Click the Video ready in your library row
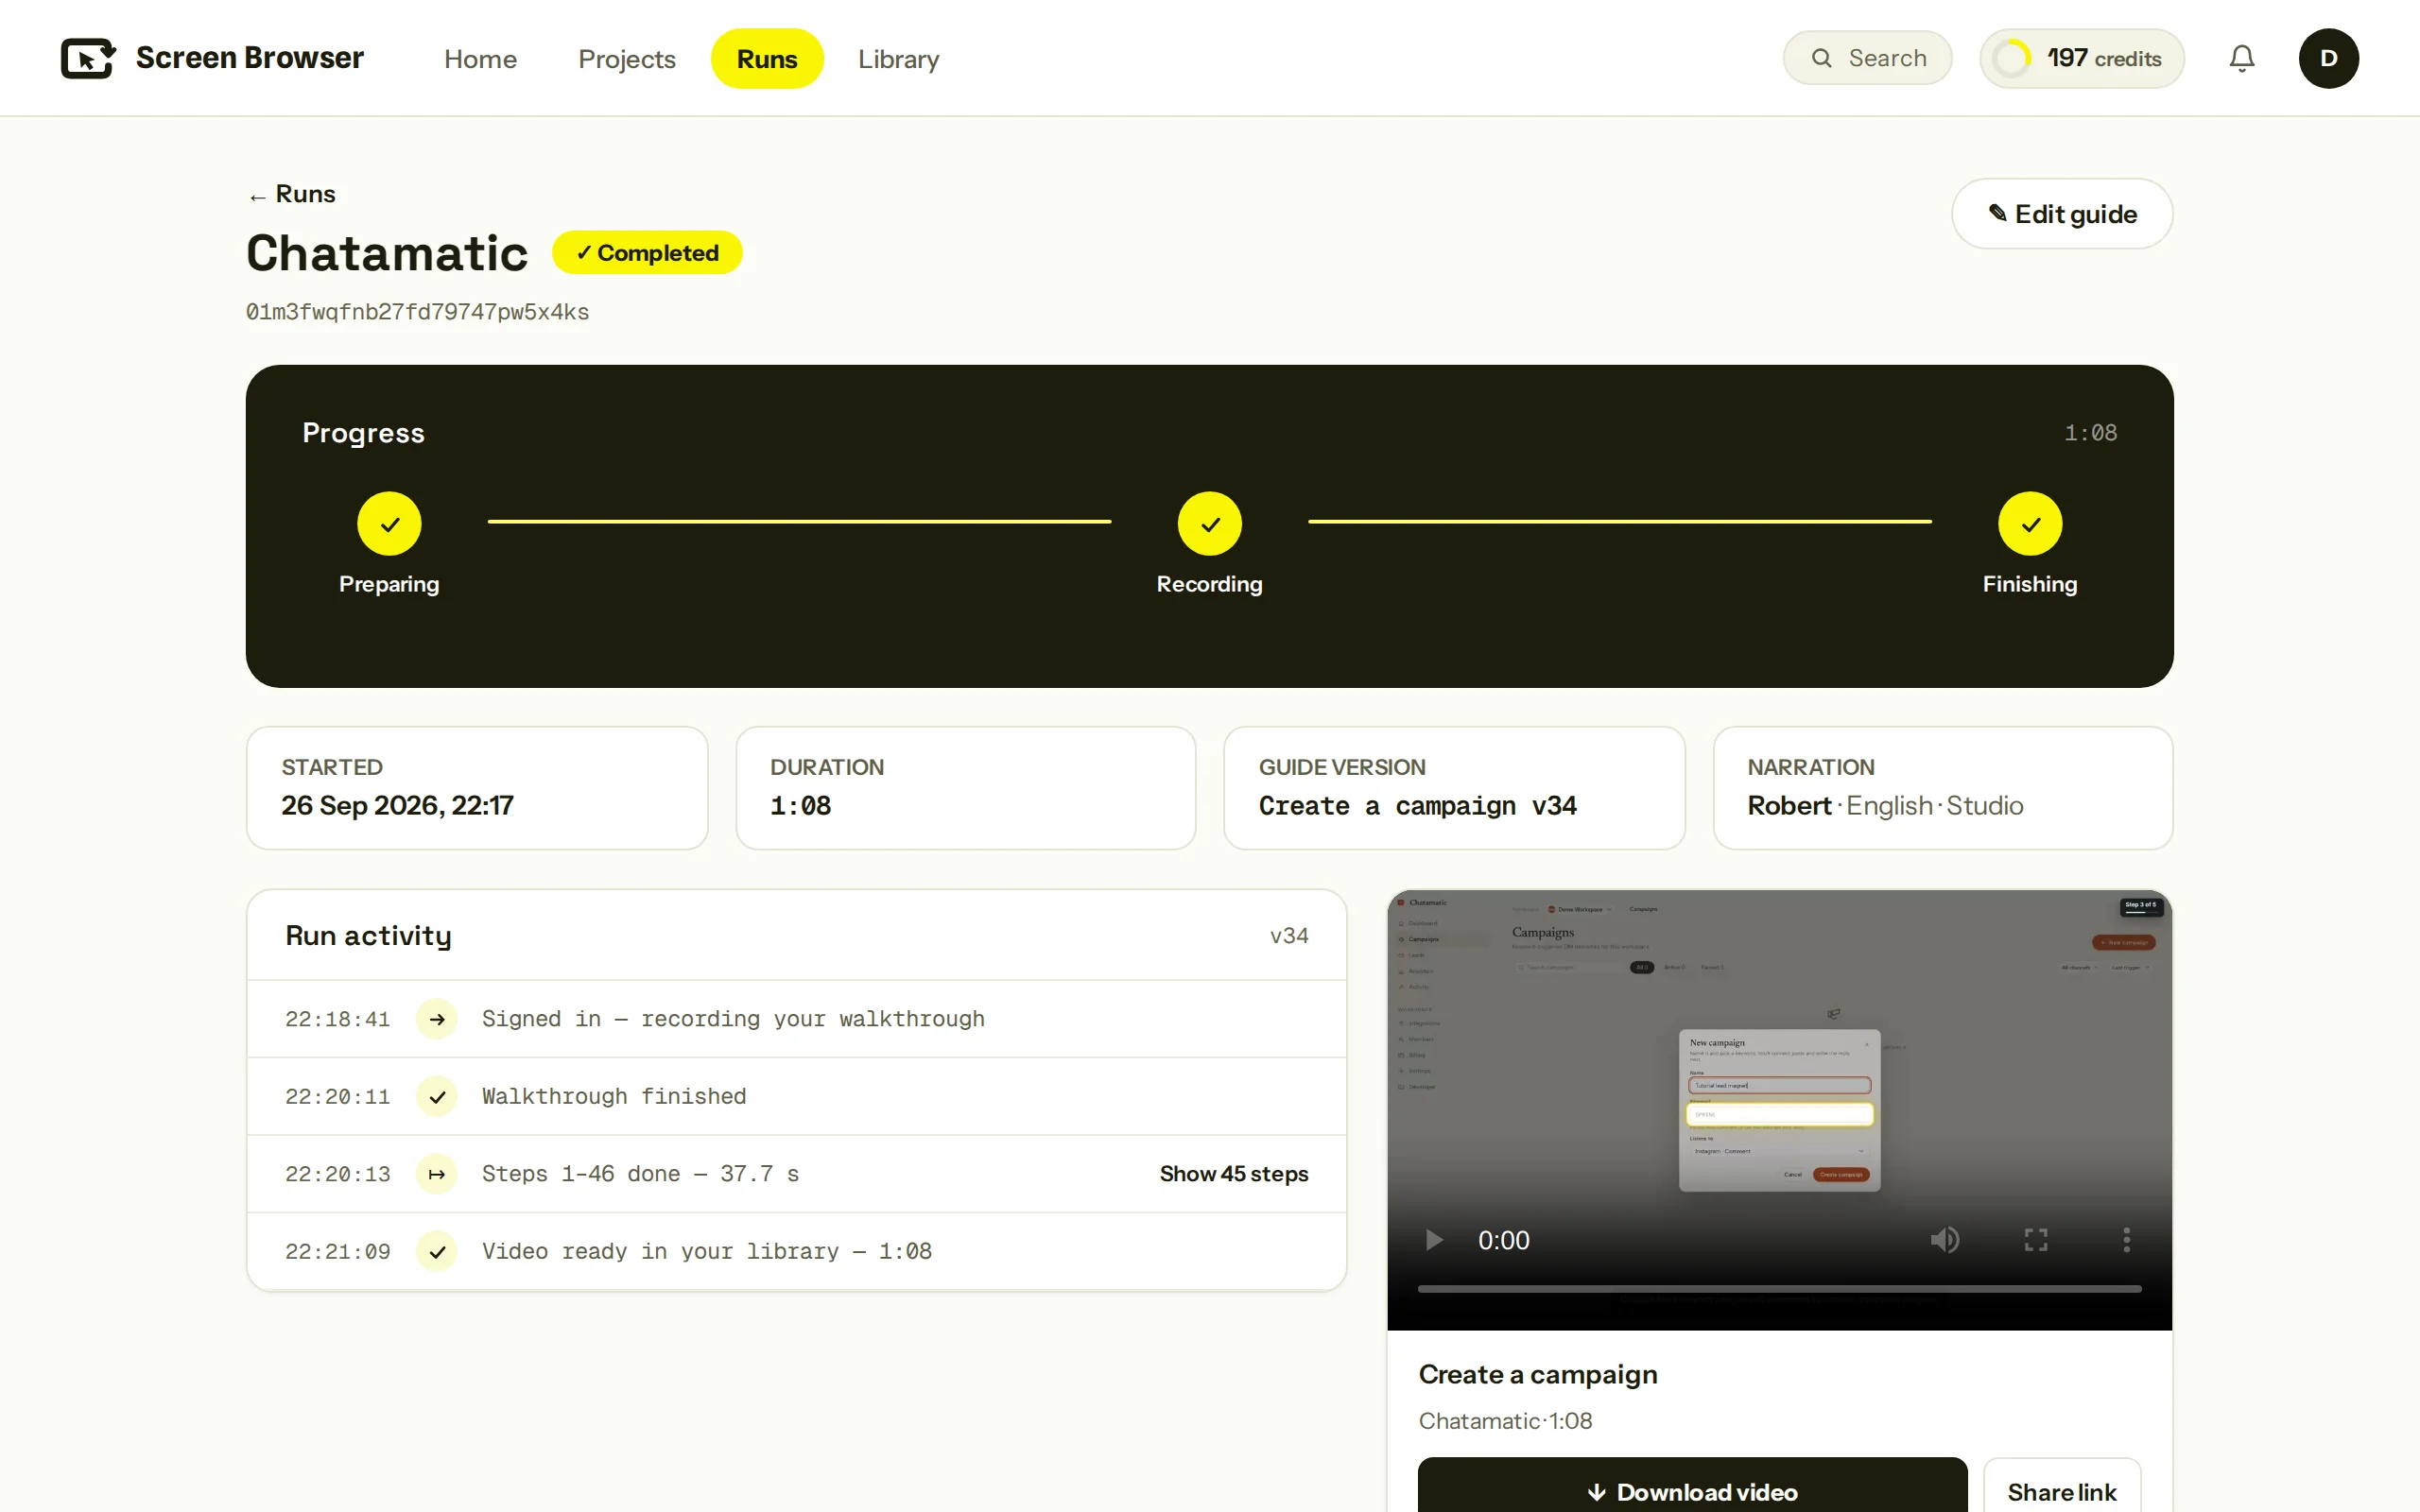This screenshot has height=1512, width=2420. click(x=796, y=1251)
